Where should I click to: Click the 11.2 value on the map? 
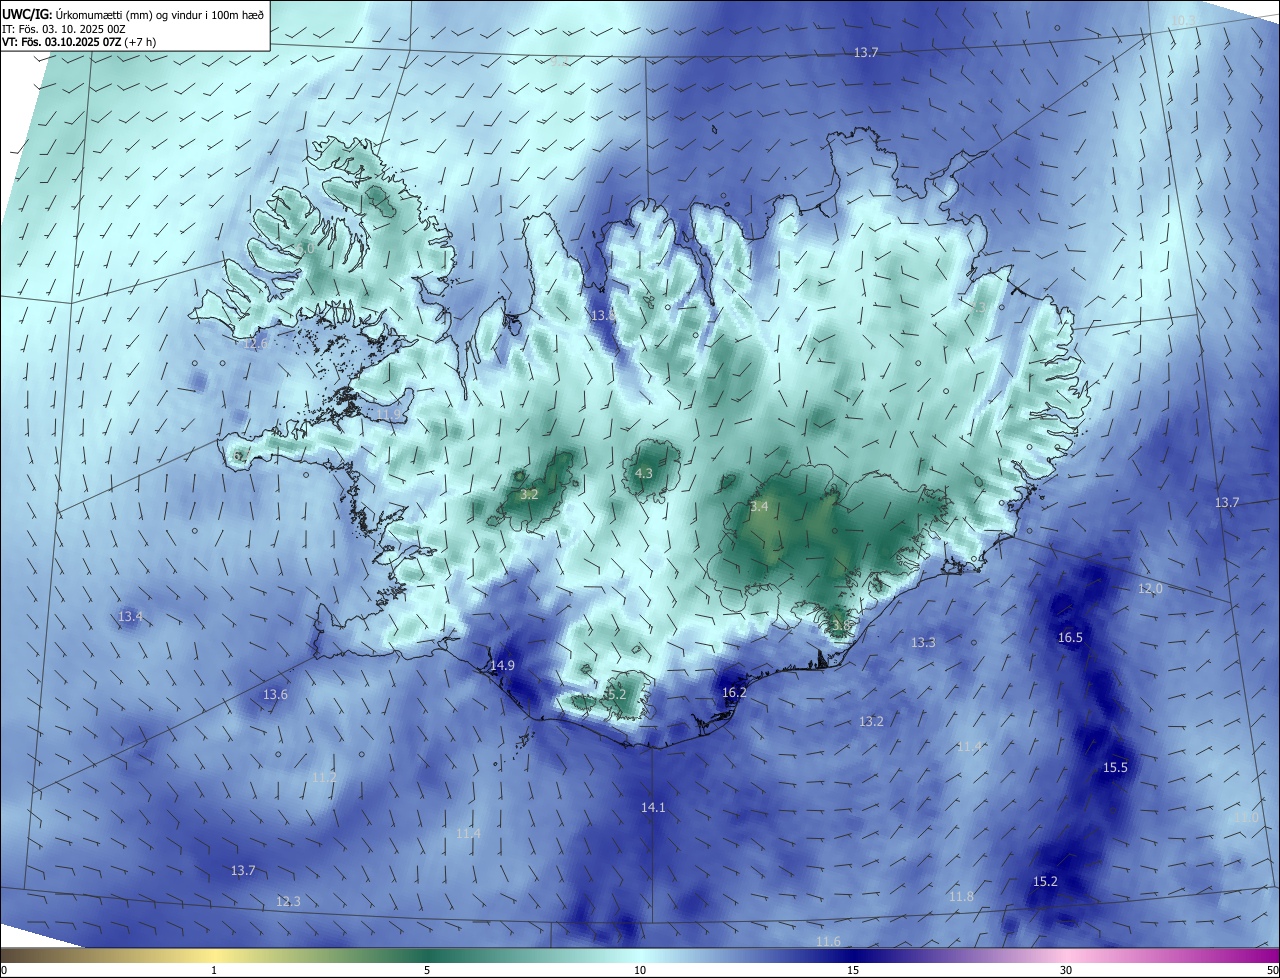pyautogui.click(x=324, y=777)
